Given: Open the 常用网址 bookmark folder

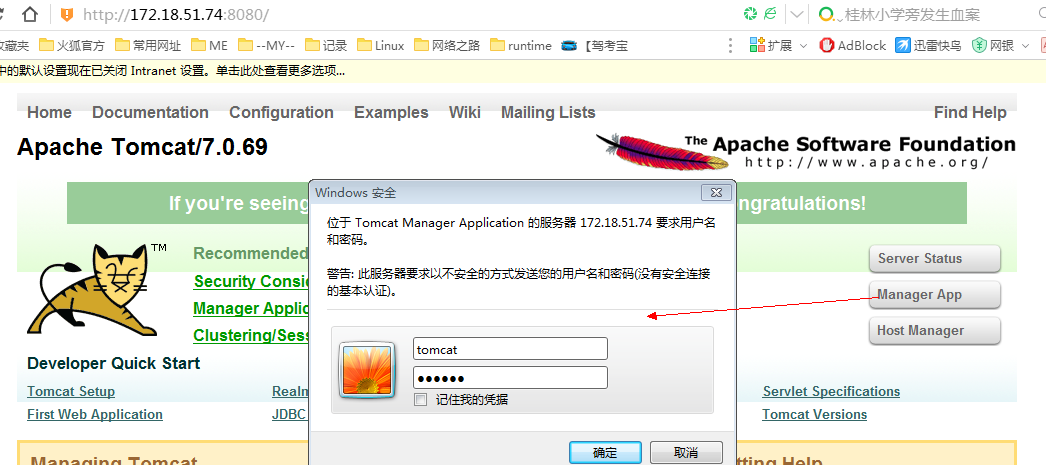Looking at the screenshot, I should (x=148, y=45).
